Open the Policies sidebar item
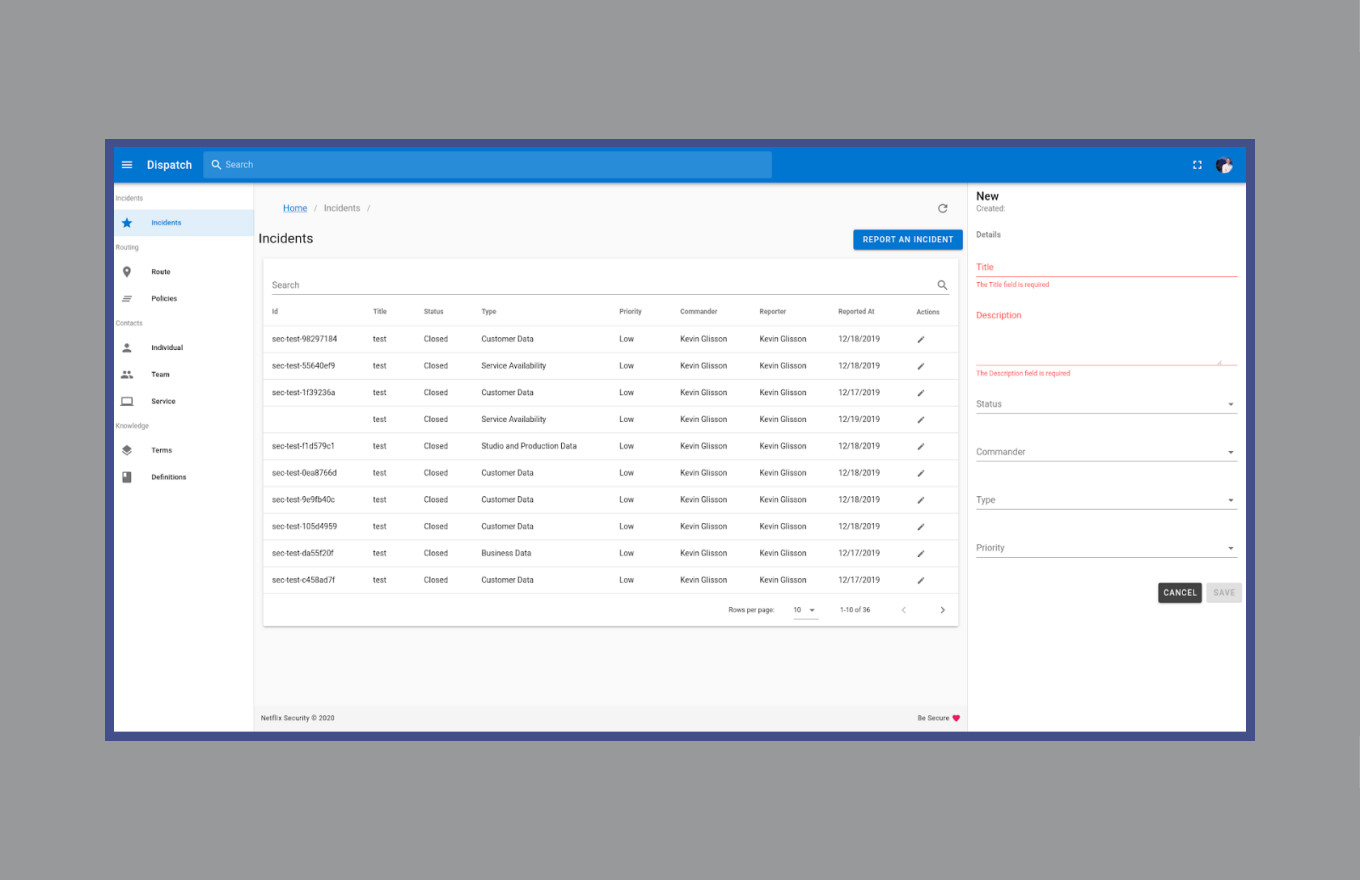 (x=164, y=299)
